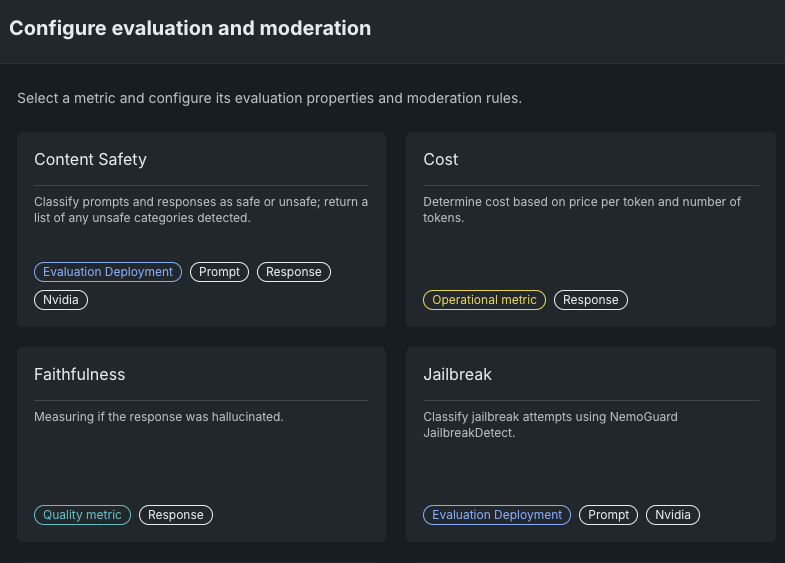Select the Jailbreak metric card title
The image size is (785, 563).
click(x=457, y=374)
